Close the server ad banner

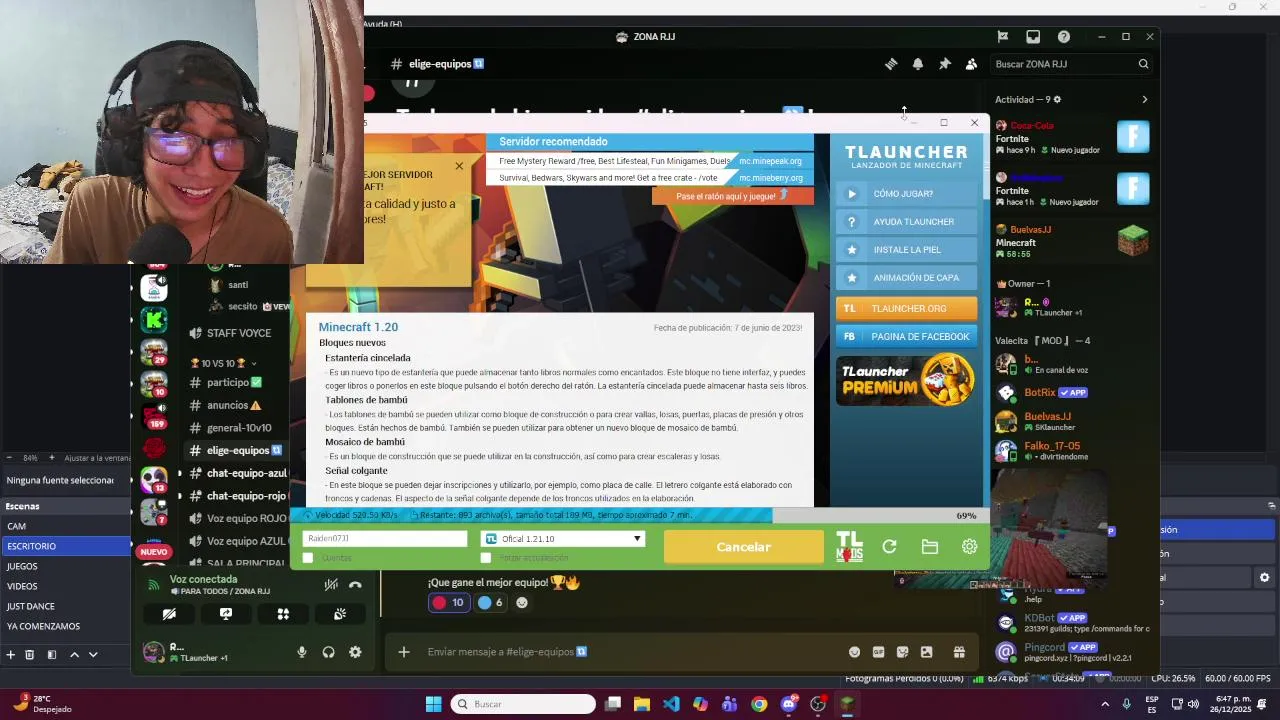click(x=459, y=166)
